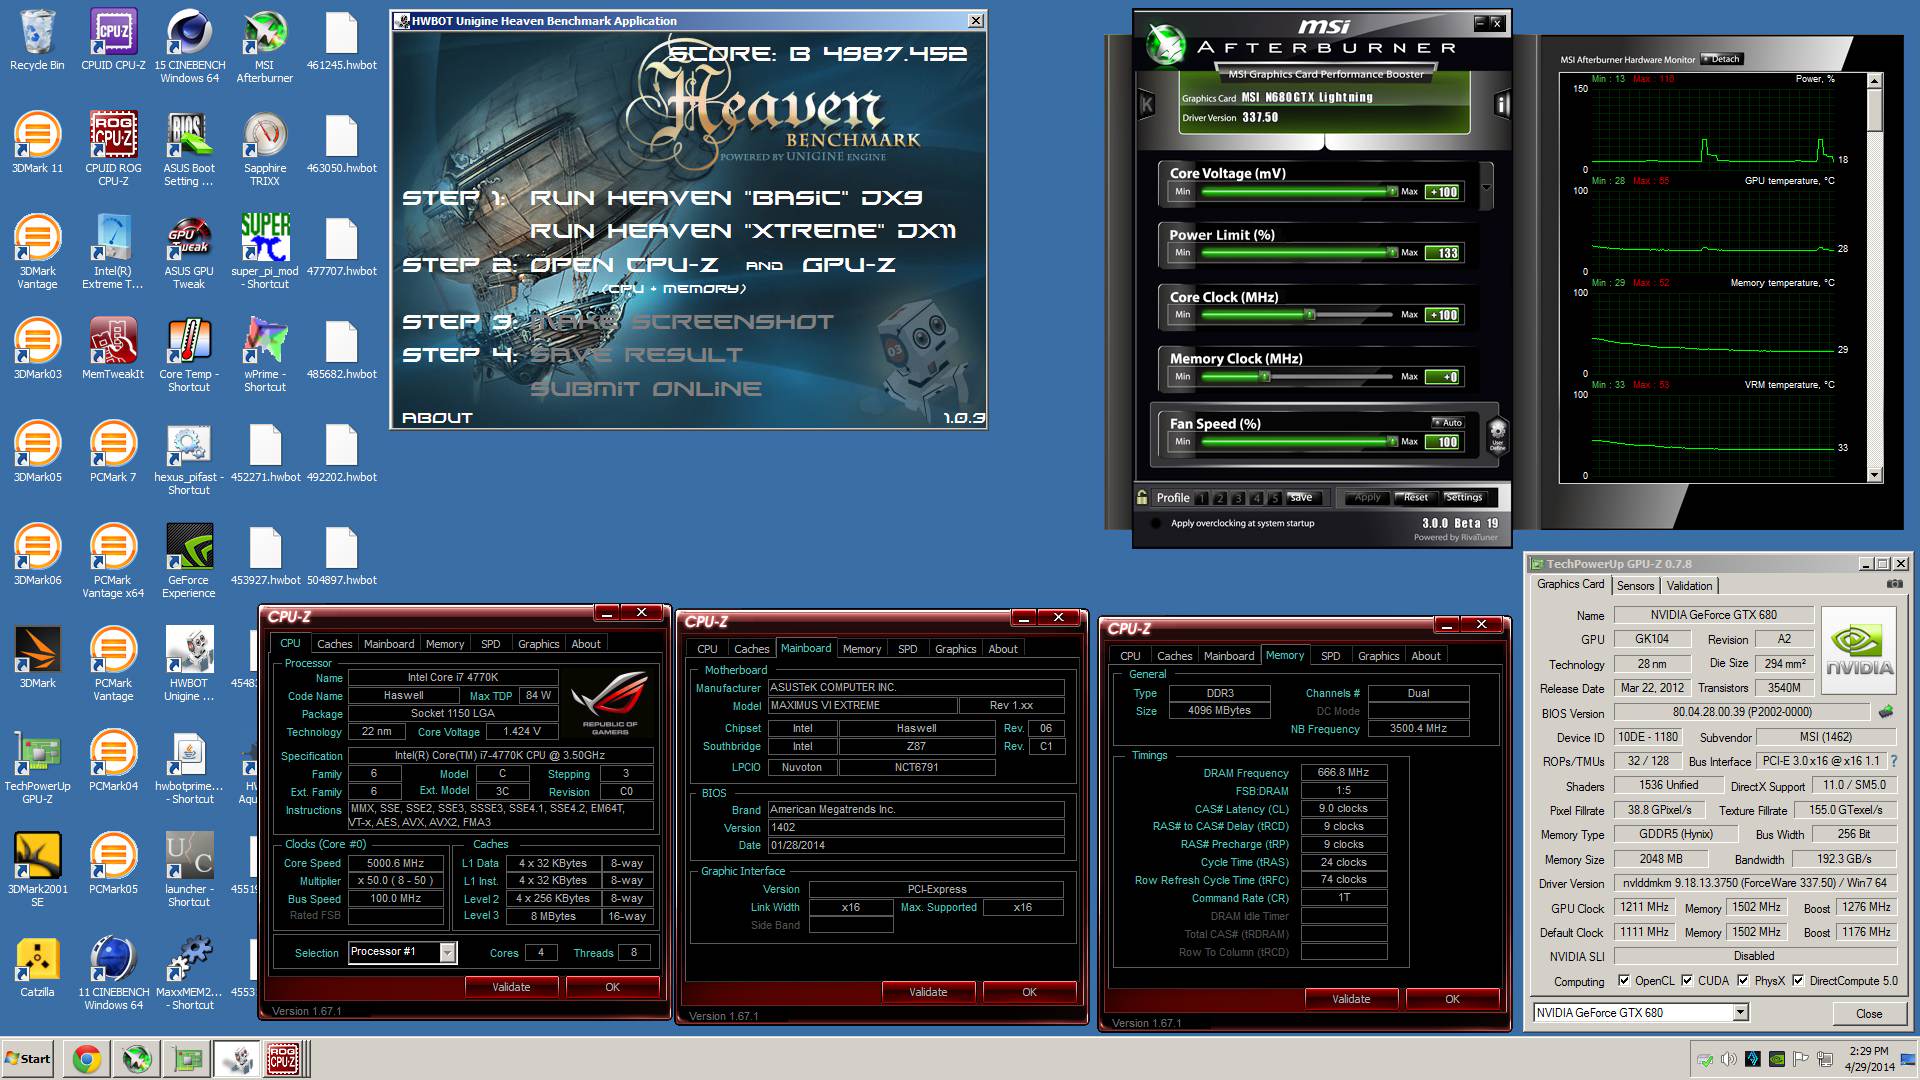This screenshot has width=1920, height=1080.
Task: Click GPU-Z screenshot camera icon
Action: [1894, 584]
